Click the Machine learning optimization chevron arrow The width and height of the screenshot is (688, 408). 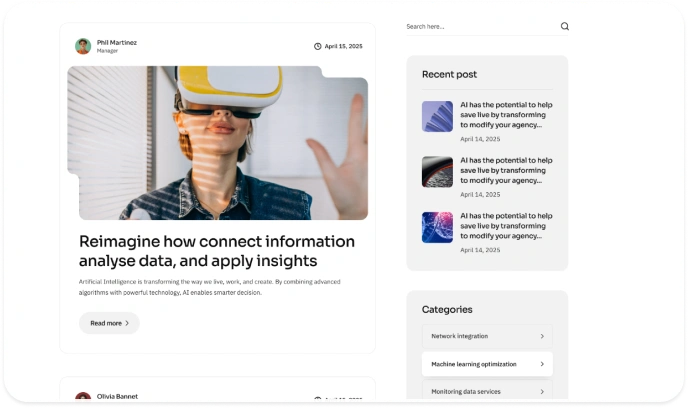pyautogui.click(x=542, y=364)
